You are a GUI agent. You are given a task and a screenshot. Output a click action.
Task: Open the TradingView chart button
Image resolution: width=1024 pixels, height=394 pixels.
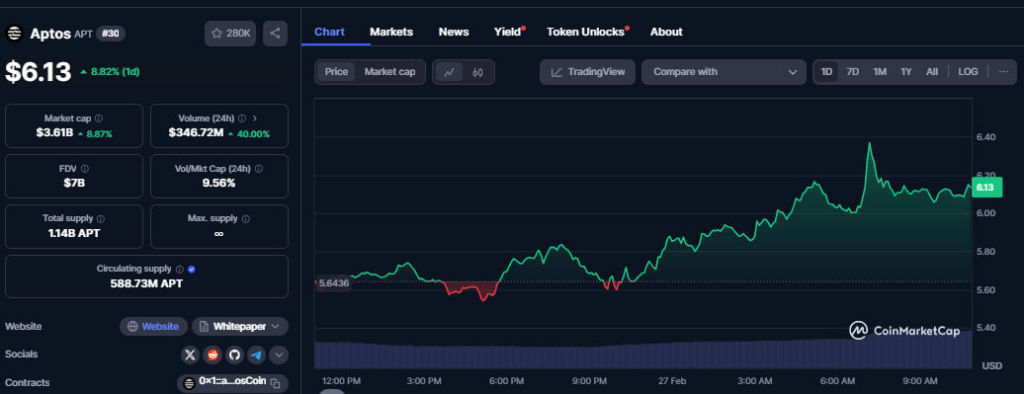[588, 72]
